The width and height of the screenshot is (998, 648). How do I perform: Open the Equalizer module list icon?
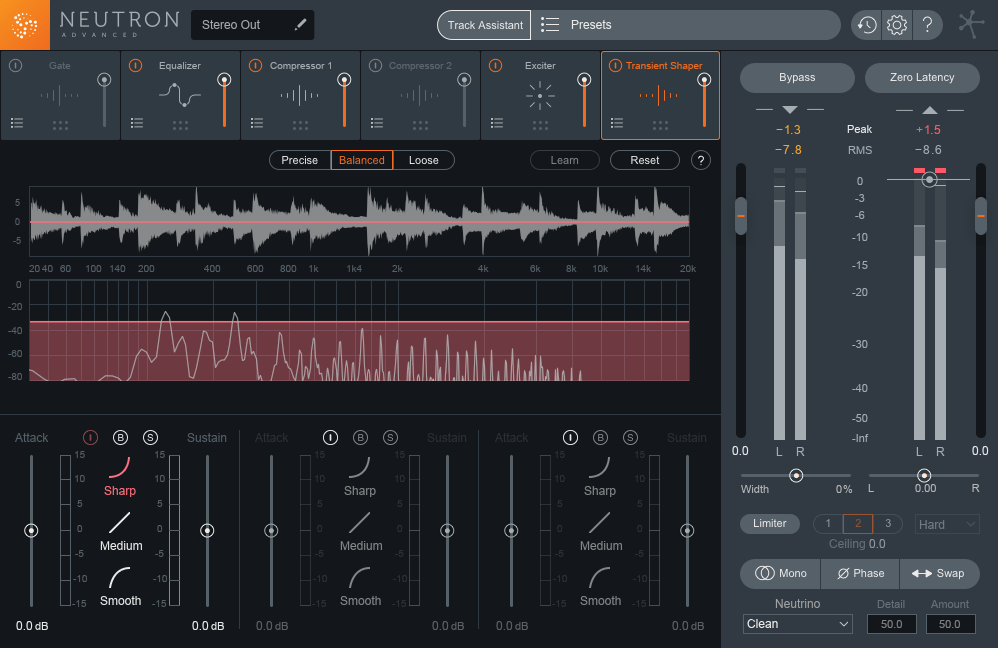[137, 123]
